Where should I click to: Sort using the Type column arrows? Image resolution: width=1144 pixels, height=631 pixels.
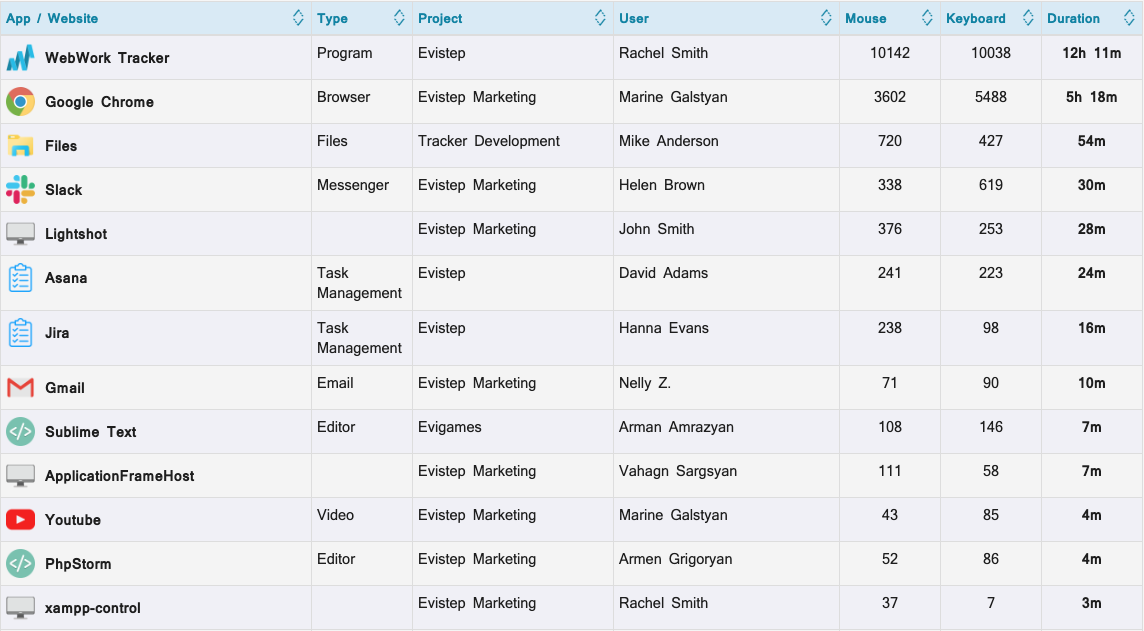coord(399,18)
